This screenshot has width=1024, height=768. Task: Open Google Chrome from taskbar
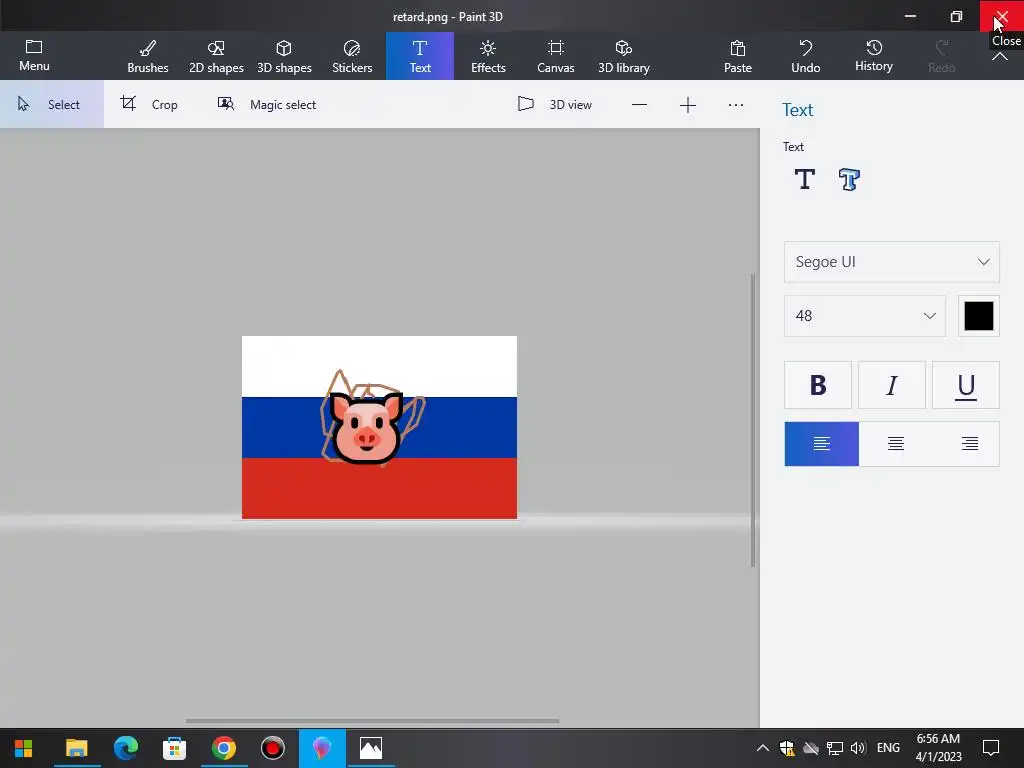pos(223,748)
